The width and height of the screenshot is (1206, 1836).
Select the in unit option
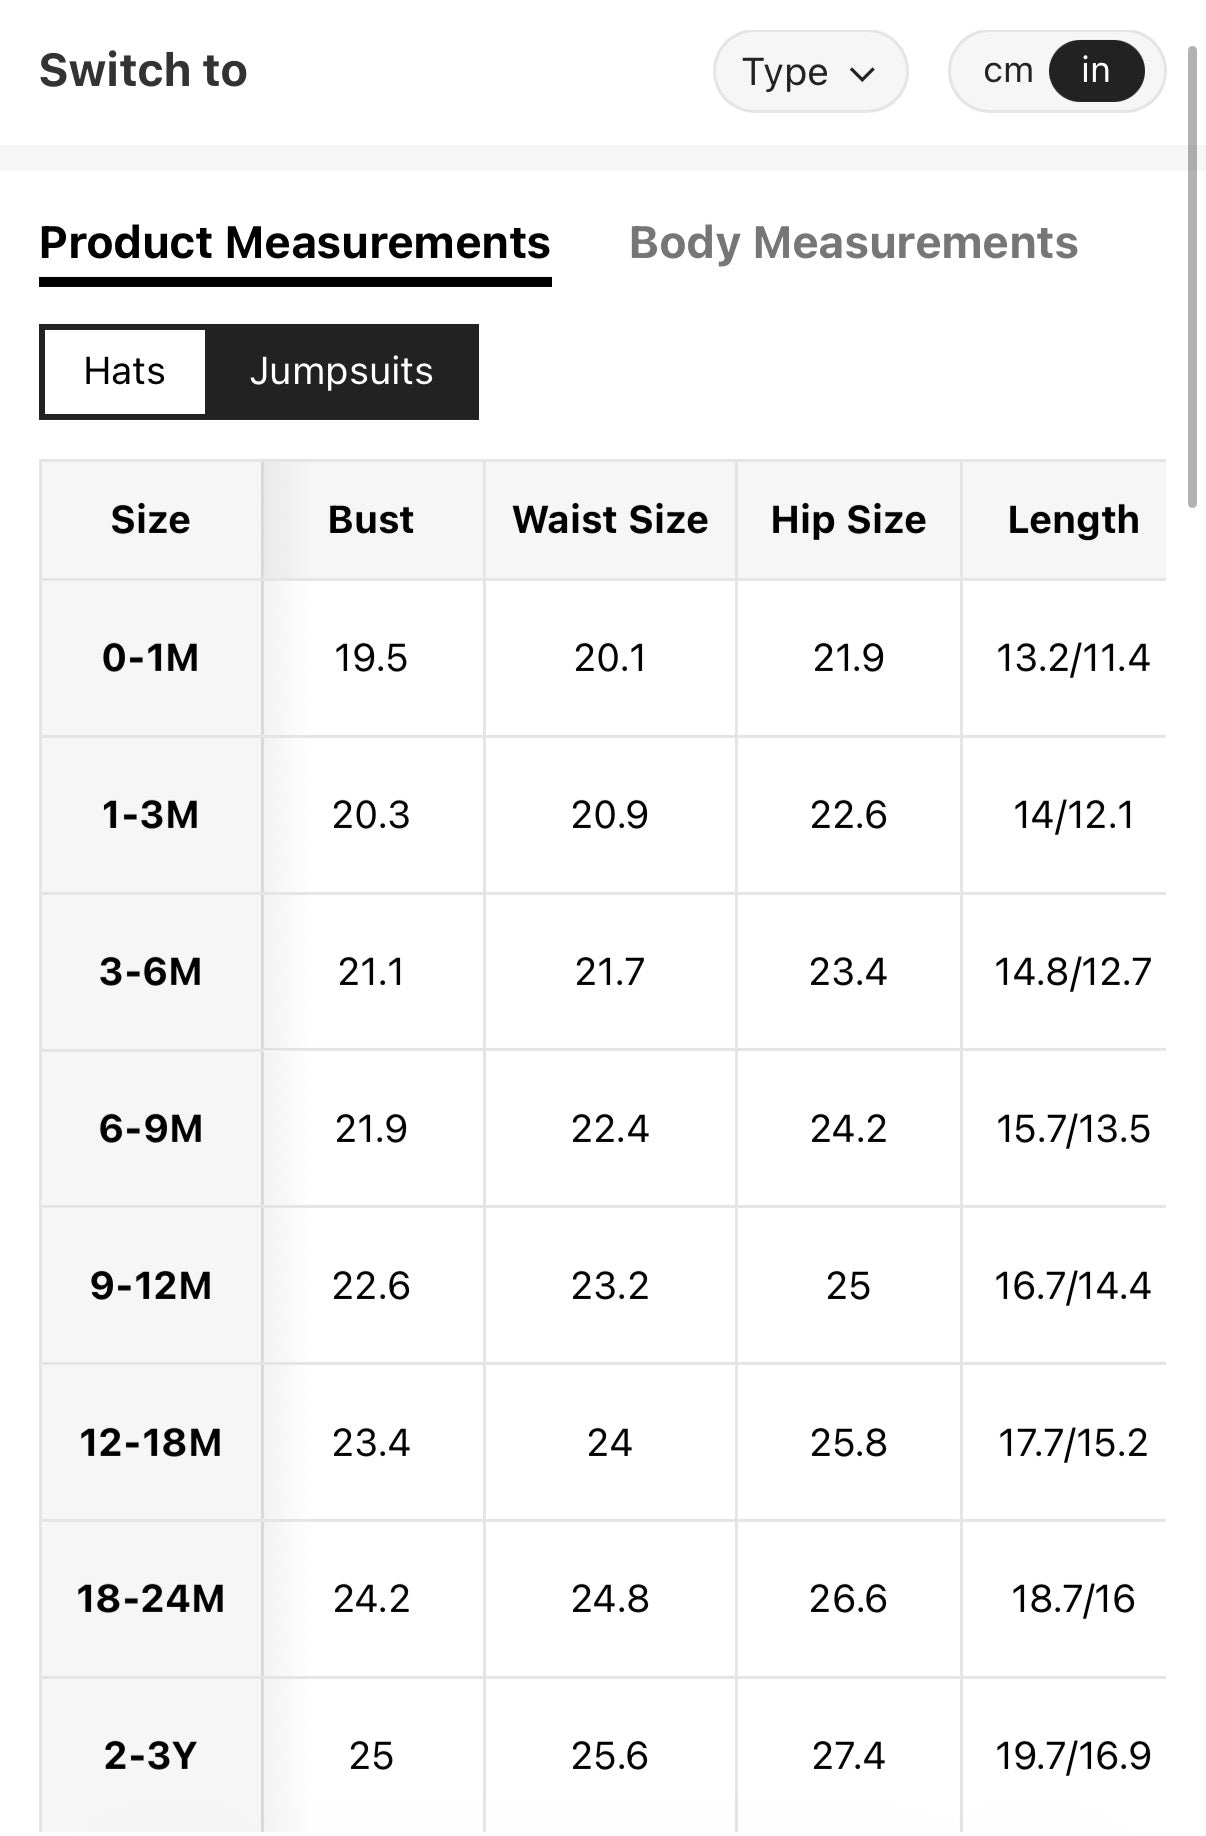(x=1096, y=71)
